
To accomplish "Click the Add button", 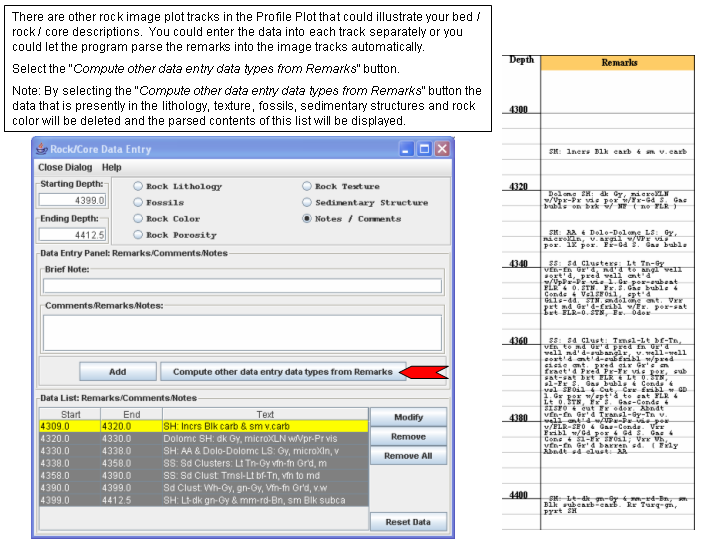I will coord(118,372).
